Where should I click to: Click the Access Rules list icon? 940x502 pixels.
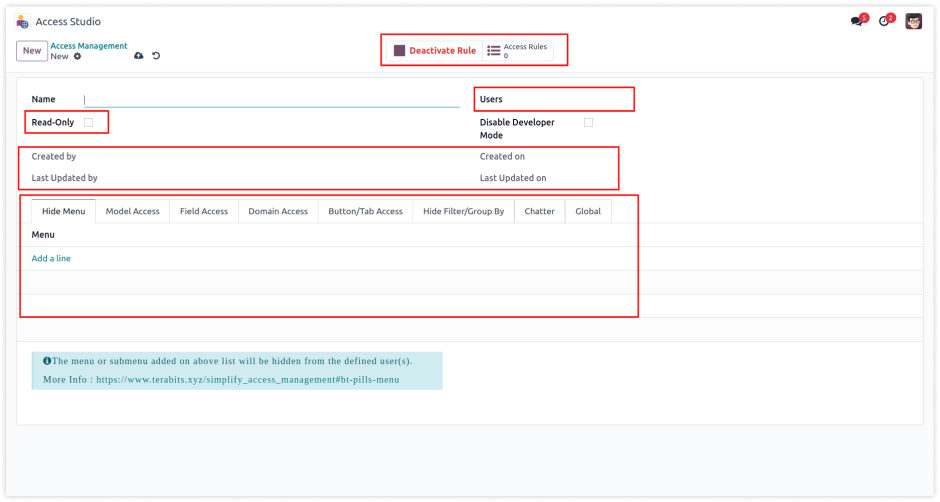(x=494, y=51)
